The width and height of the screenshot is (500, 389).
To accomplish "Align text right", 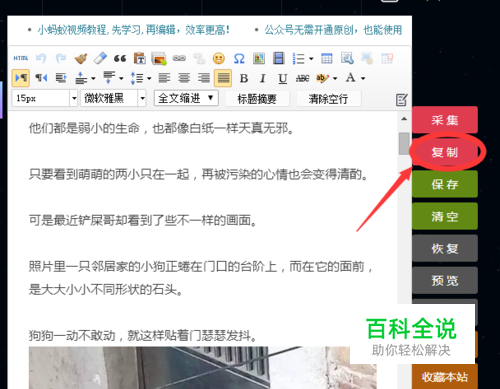I will point(204,78).
